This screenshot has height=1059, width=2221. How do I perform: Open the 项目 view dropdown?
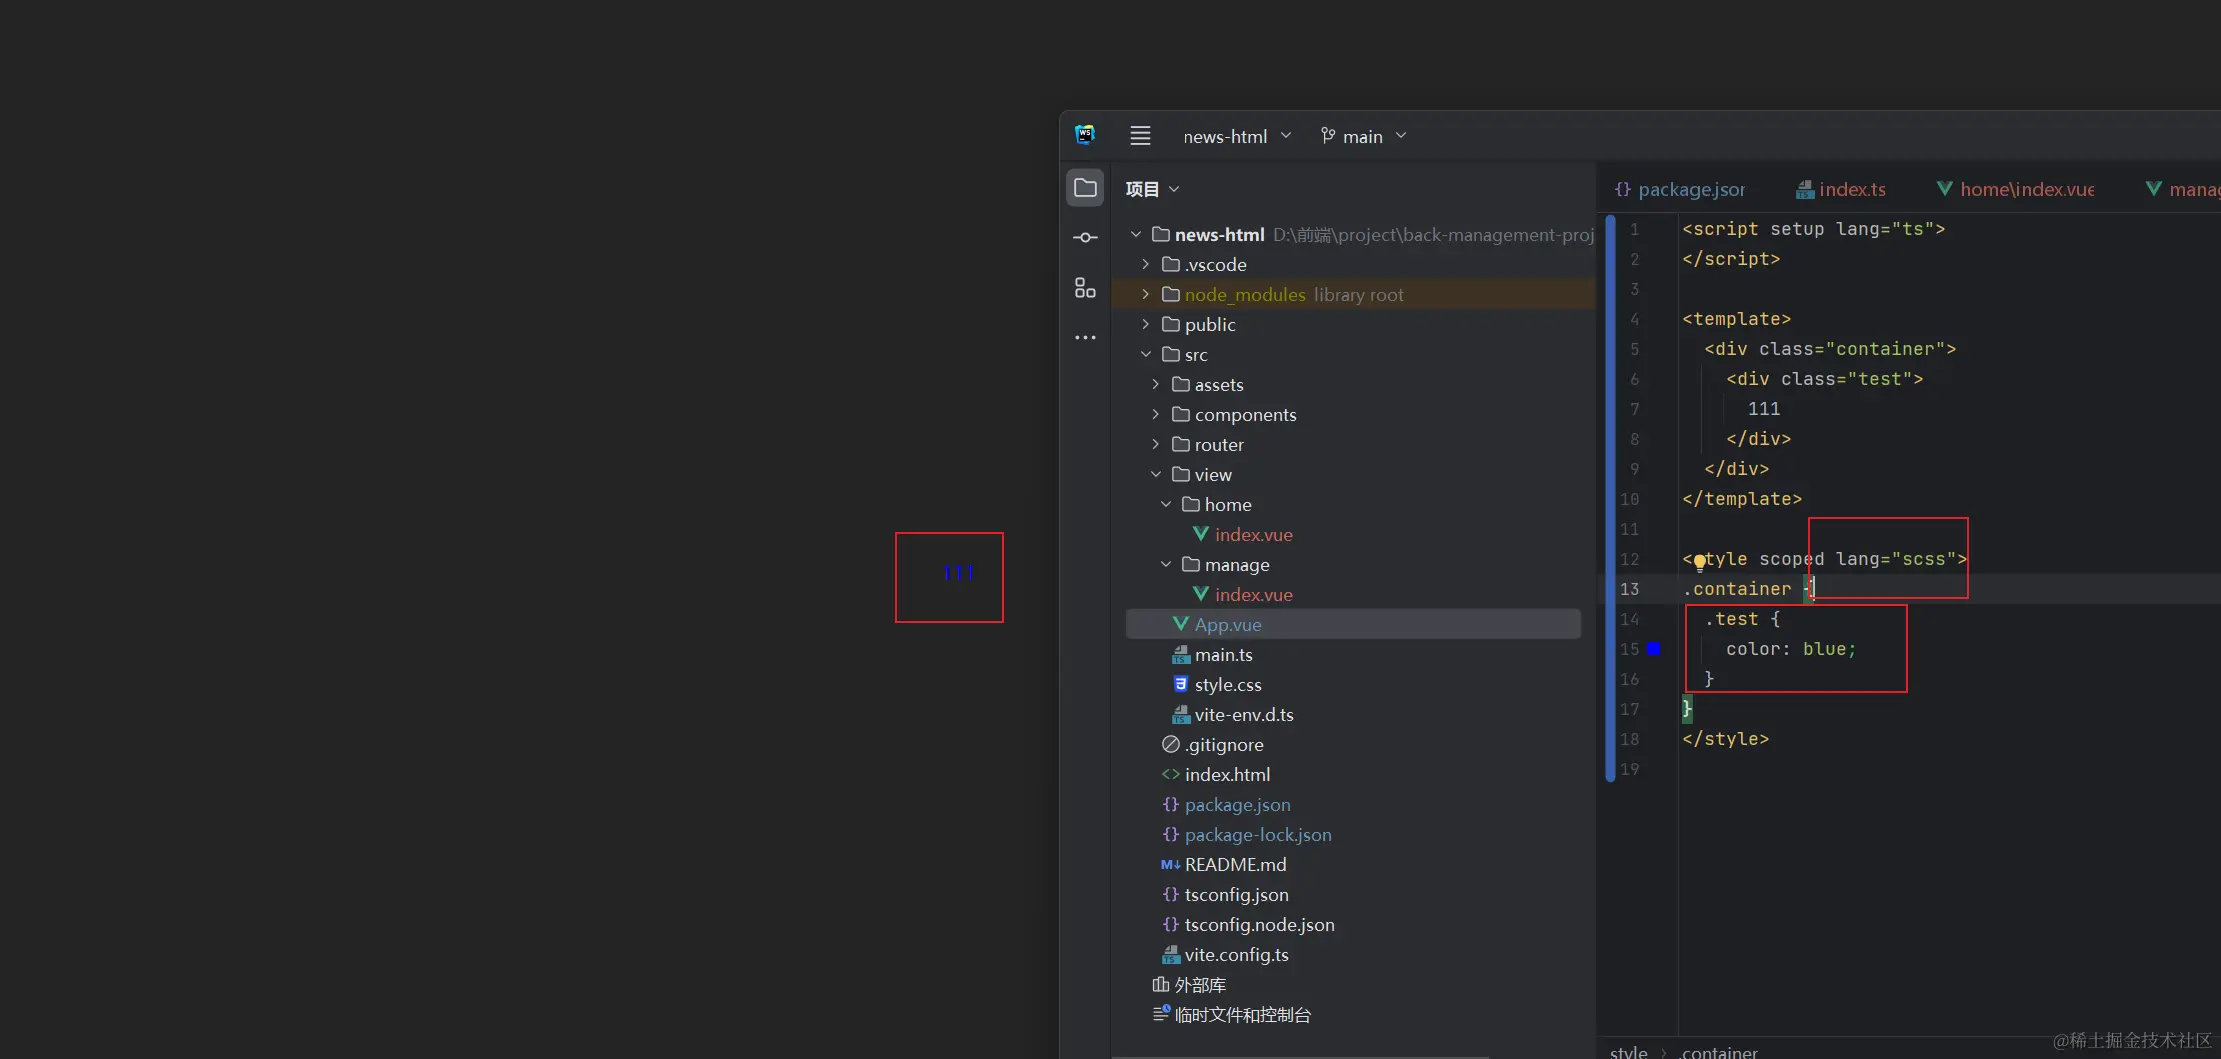pos(1153,189)
